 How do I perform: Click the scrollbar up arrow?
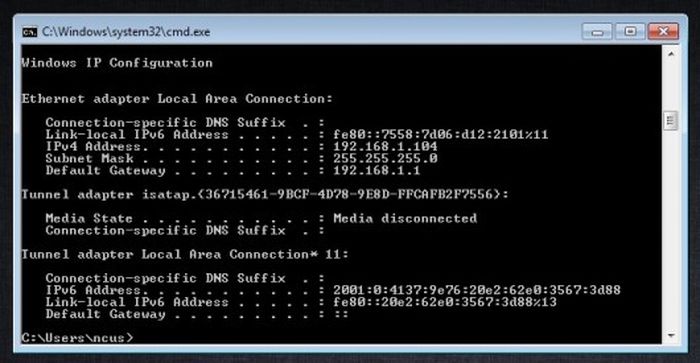click(x=671, y=54)
